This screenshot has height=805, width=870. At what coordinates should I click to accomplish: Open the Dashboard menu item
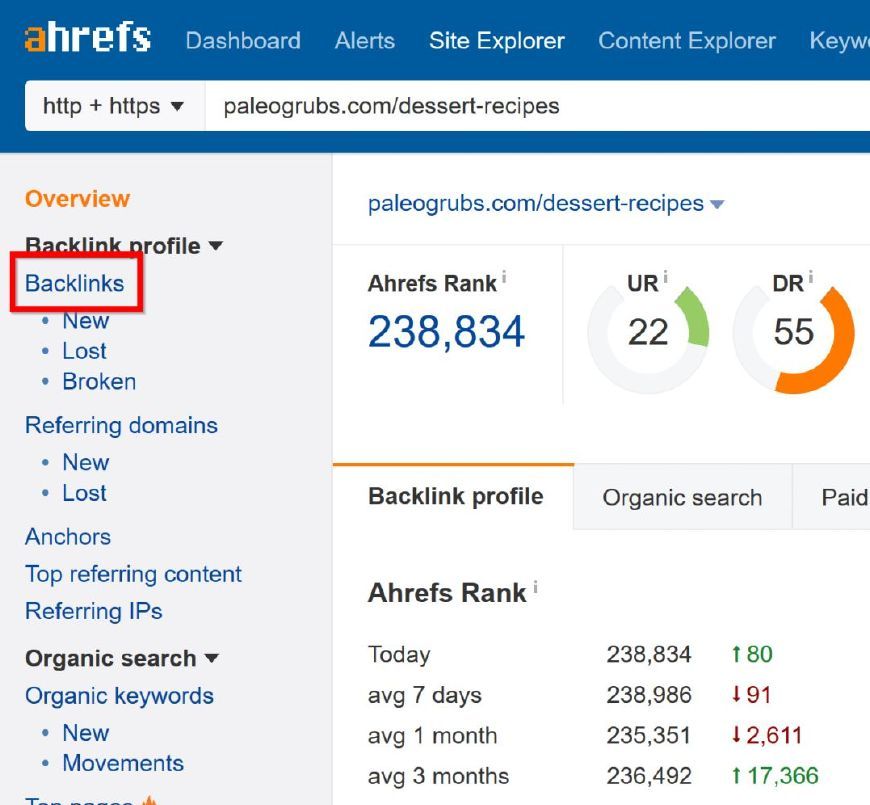coord(243,40)
